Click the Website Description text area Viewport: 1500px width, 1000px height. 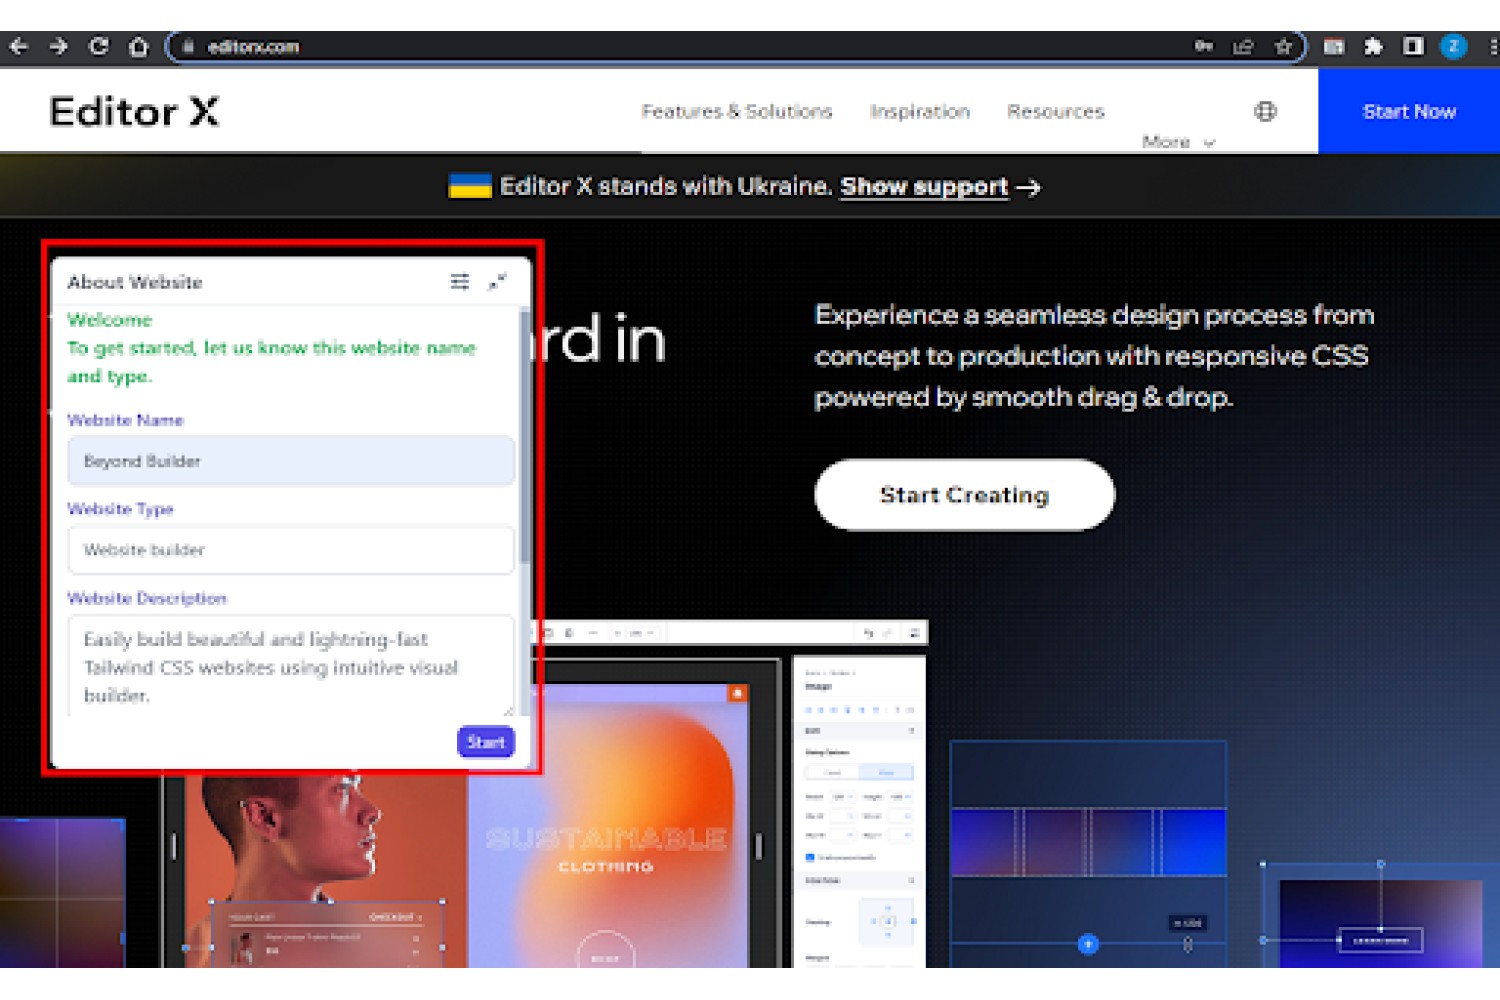pos(291,666)
